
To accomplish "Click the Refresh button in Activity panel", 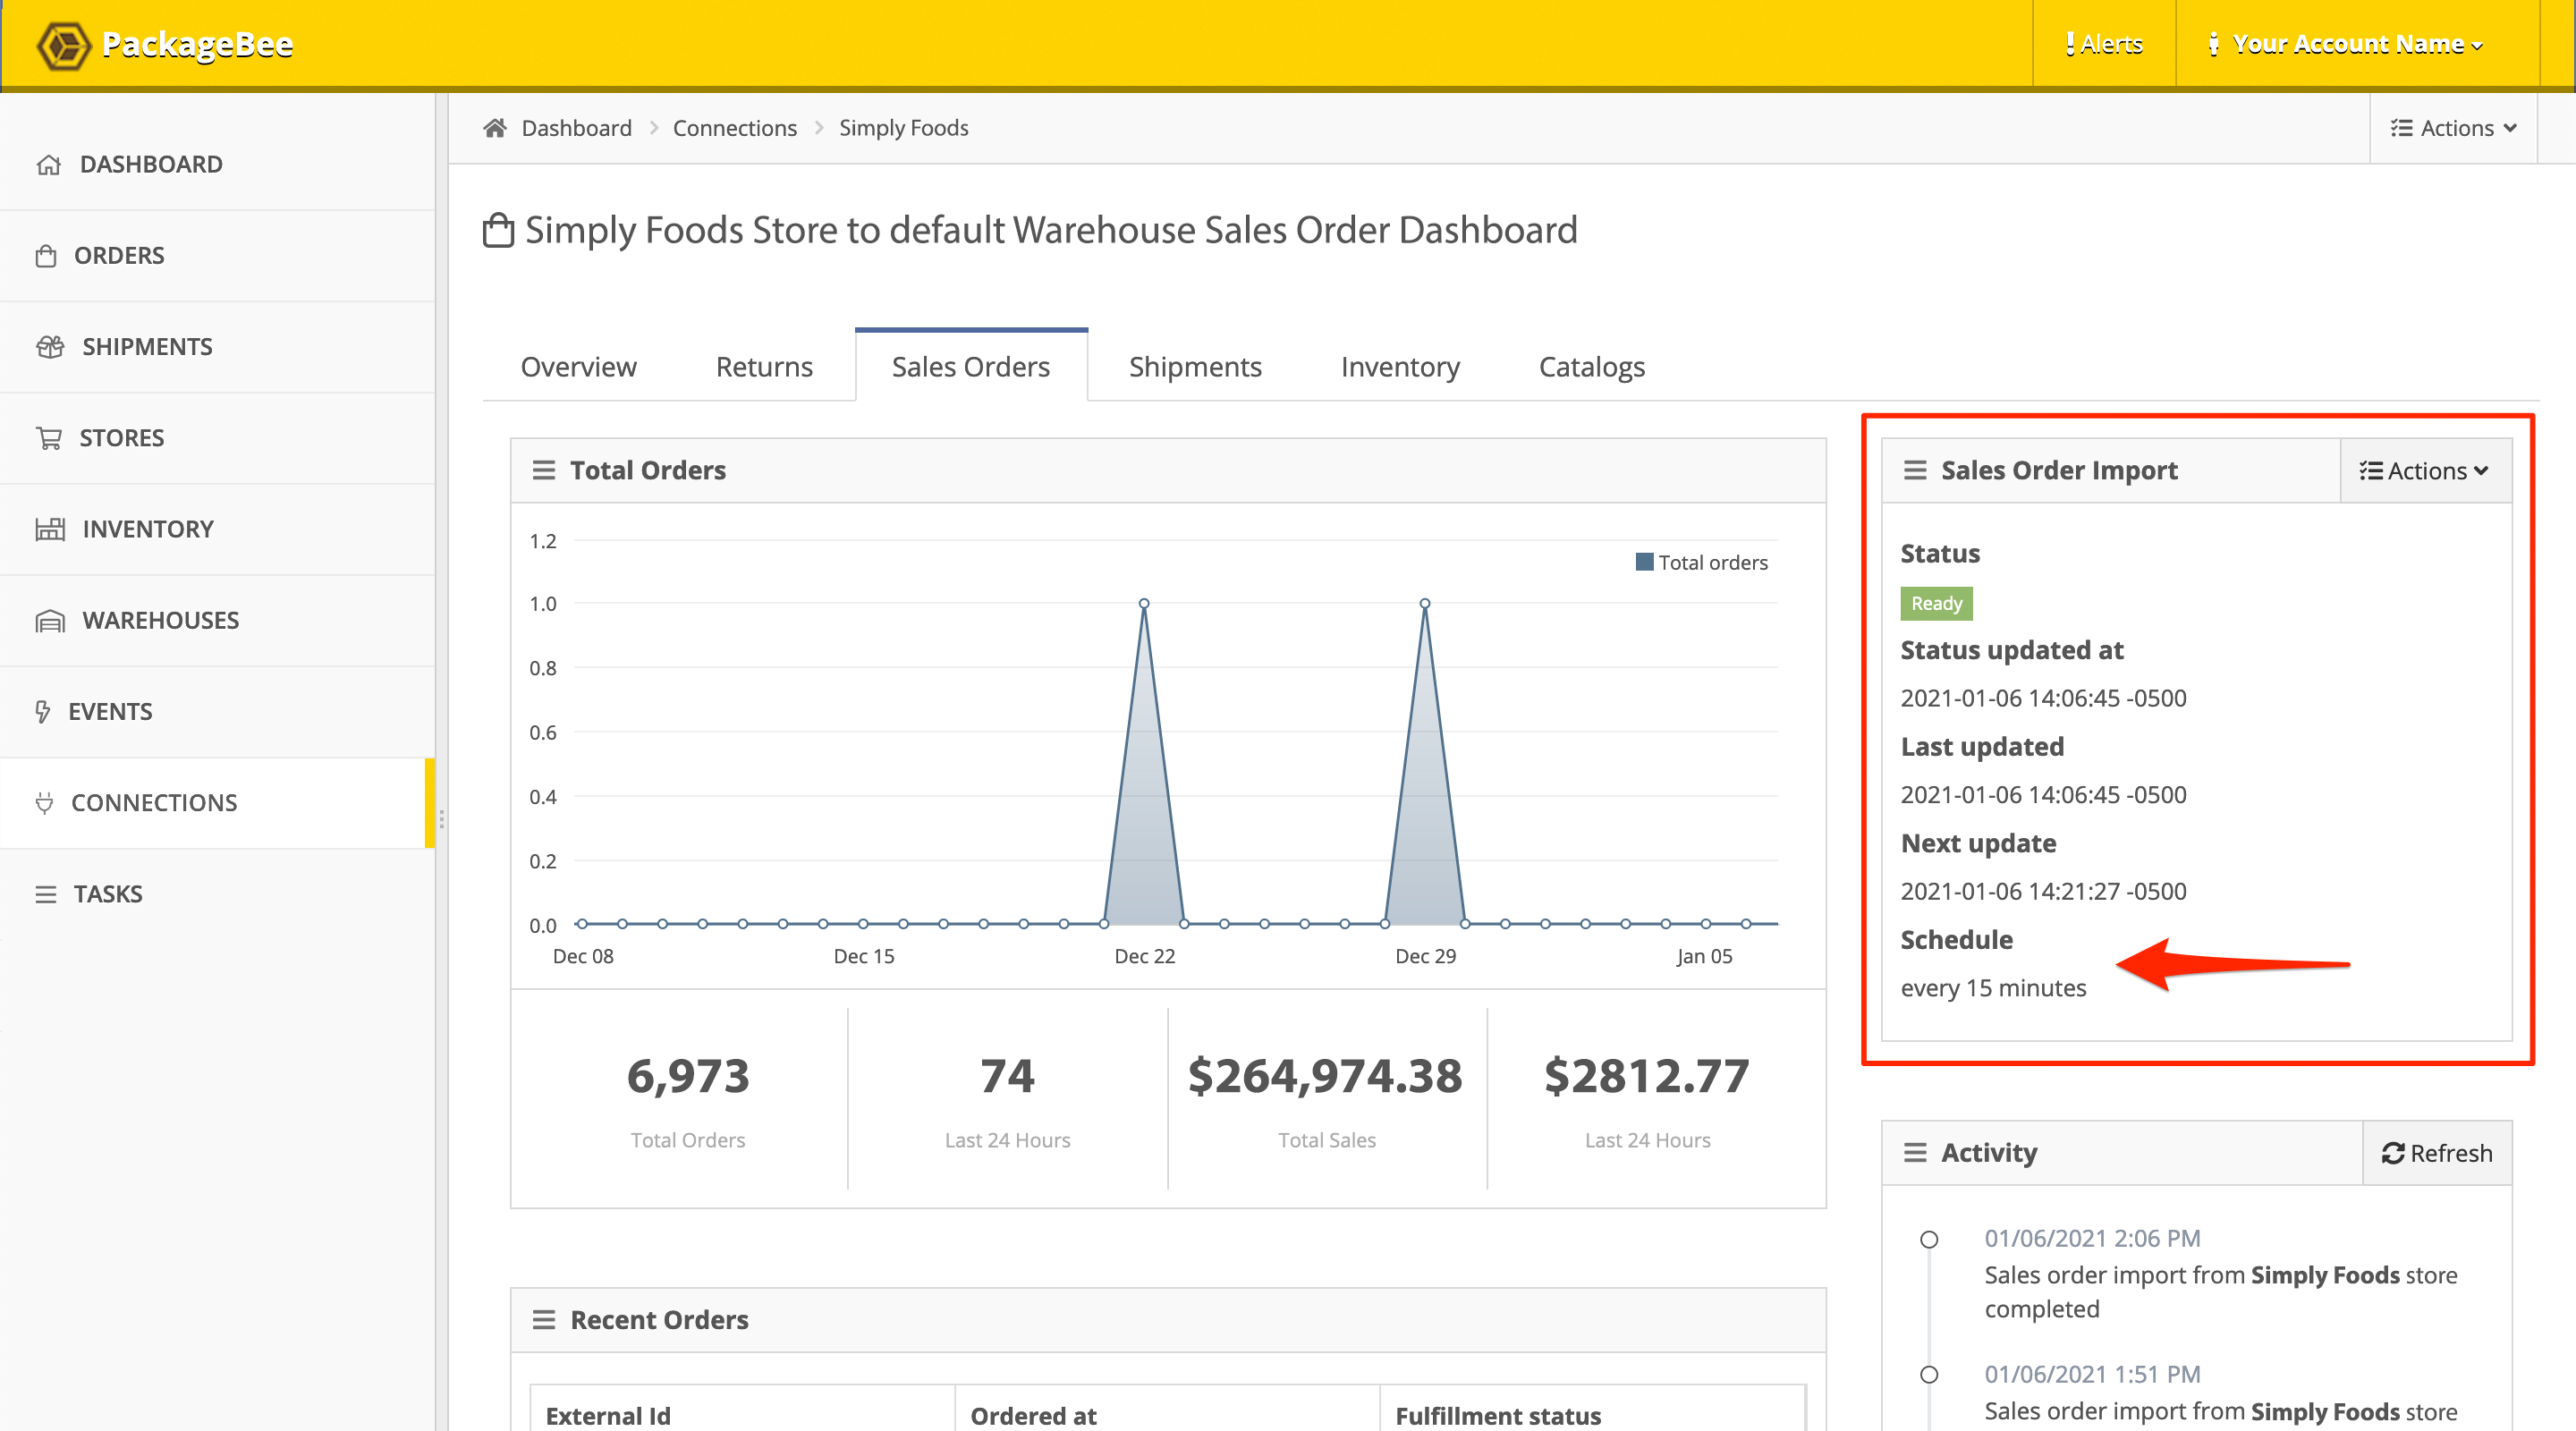I will pos(2437,1153).
